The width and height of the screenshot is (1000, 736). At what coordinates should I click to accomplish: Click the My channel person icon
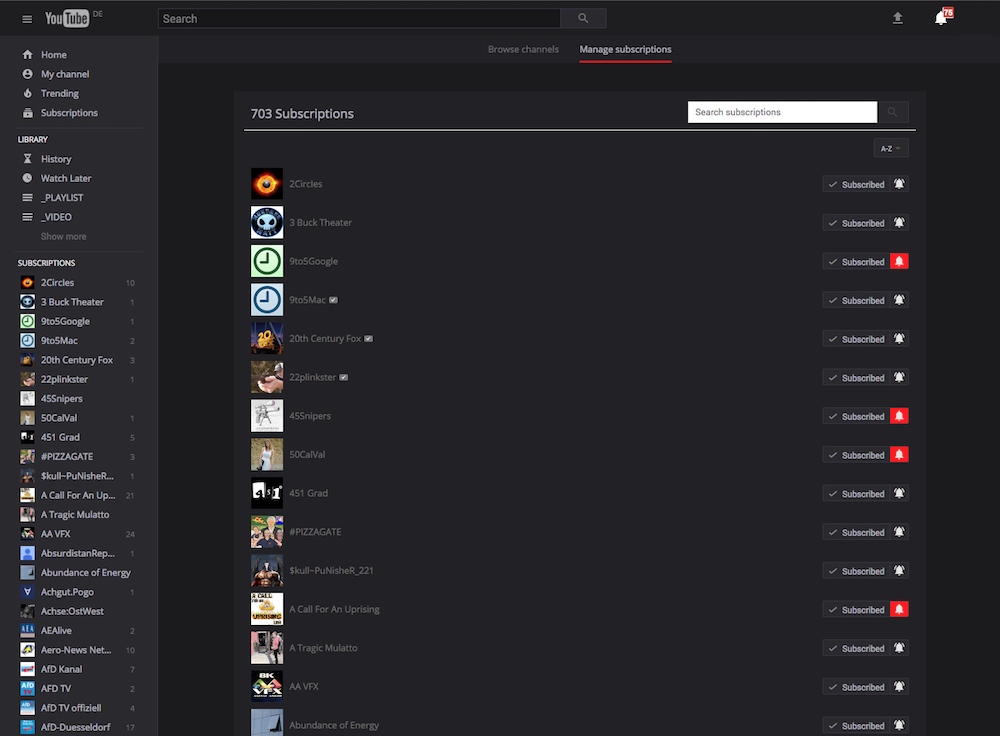point(27,74)
